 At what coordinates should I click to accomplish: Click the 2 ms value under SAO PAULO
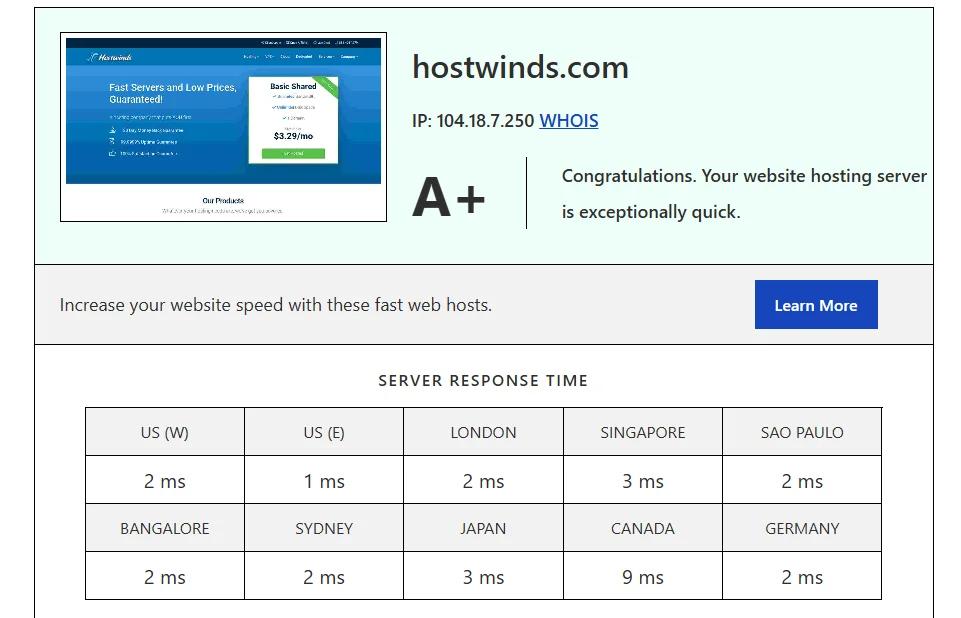pyautogui.click(x=802, y=481)
